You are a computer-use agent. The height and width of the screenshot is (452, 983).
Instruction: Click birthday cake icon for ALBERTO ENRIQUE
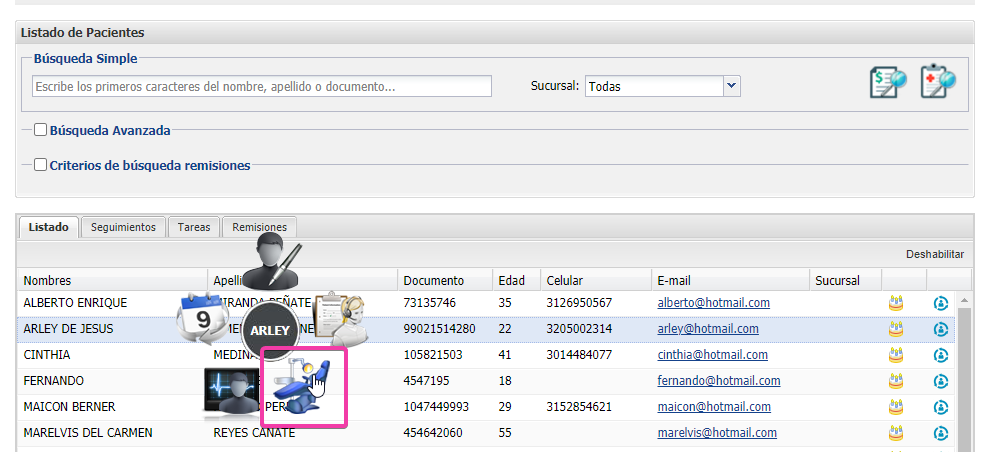pos(896,303)
